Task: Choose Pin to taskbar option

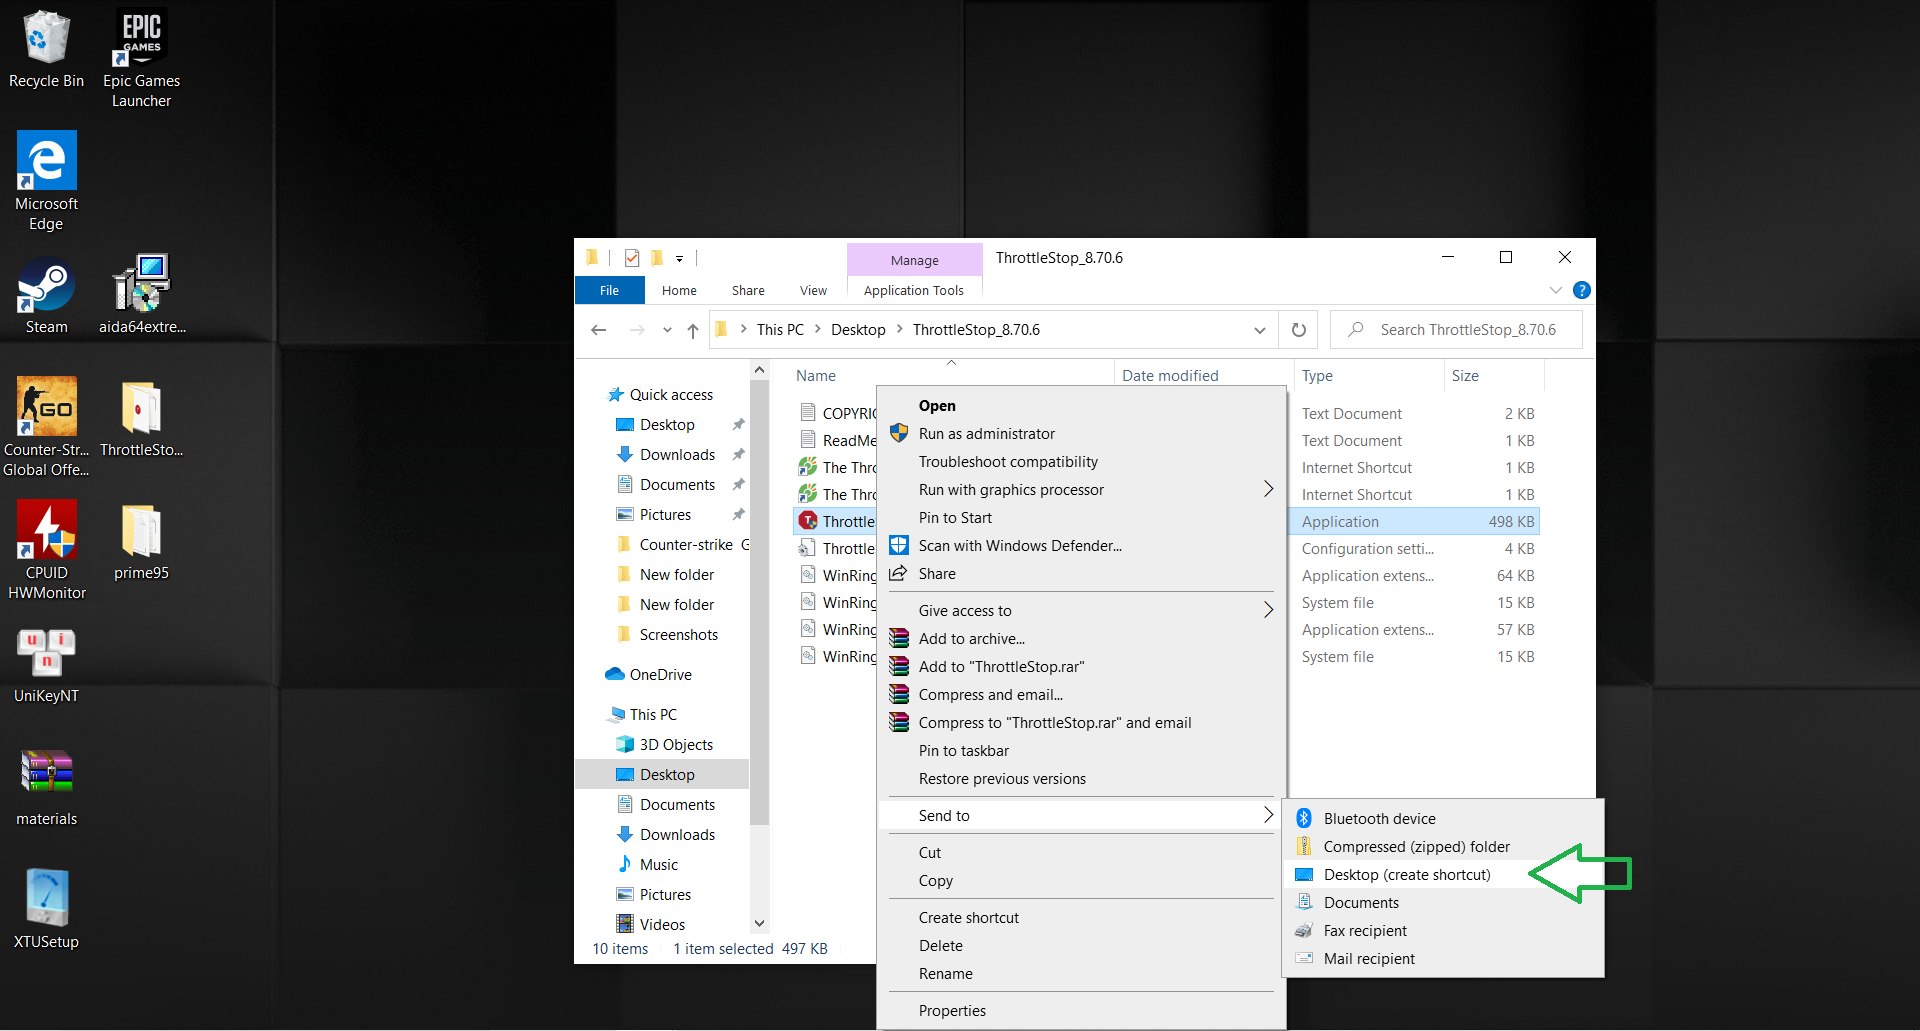Action: [x=1081, y=751]
